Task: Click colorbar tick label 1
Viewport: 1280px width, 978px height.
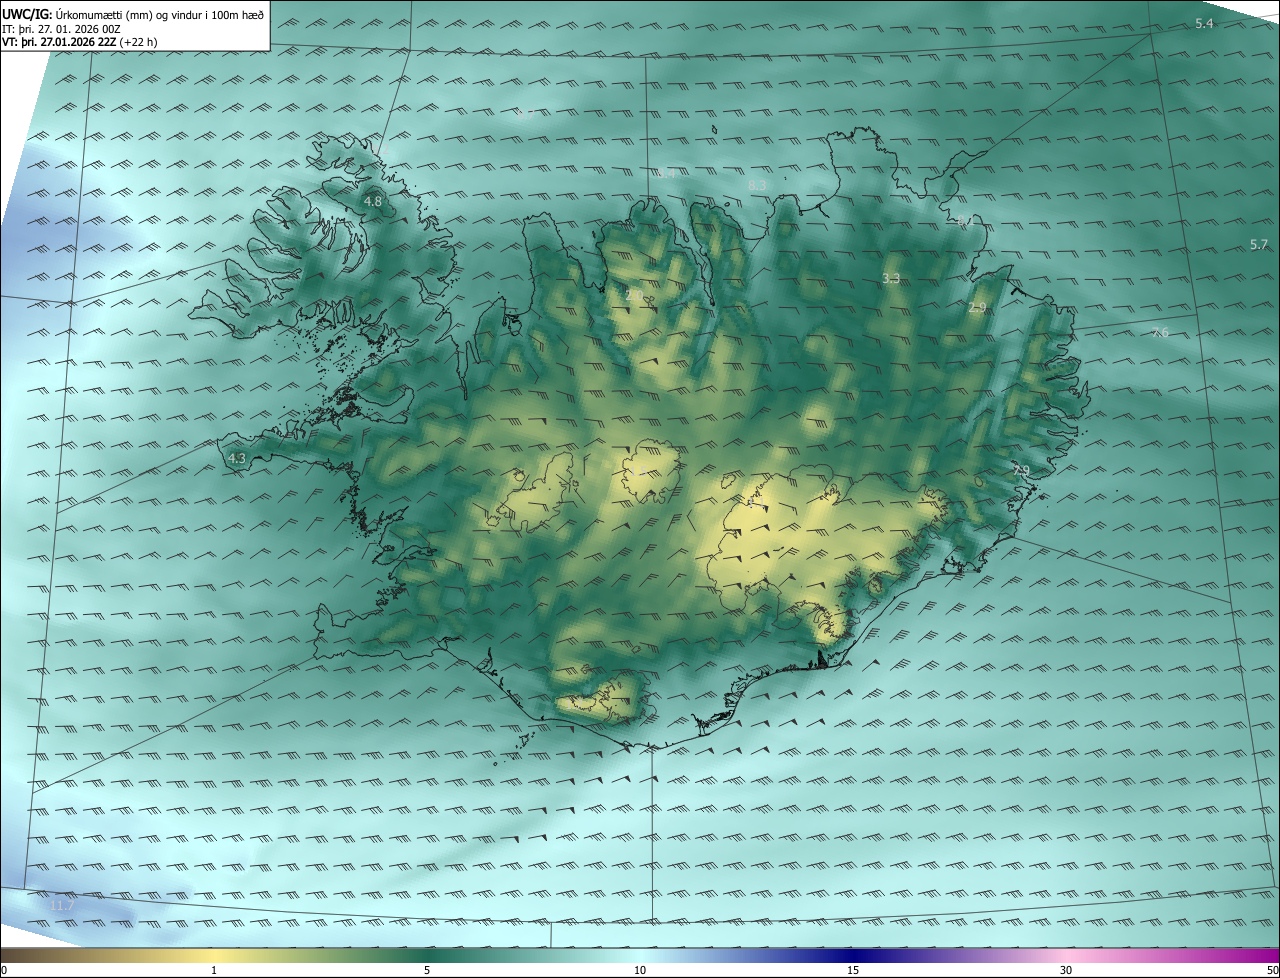Action: pos(214,971)
